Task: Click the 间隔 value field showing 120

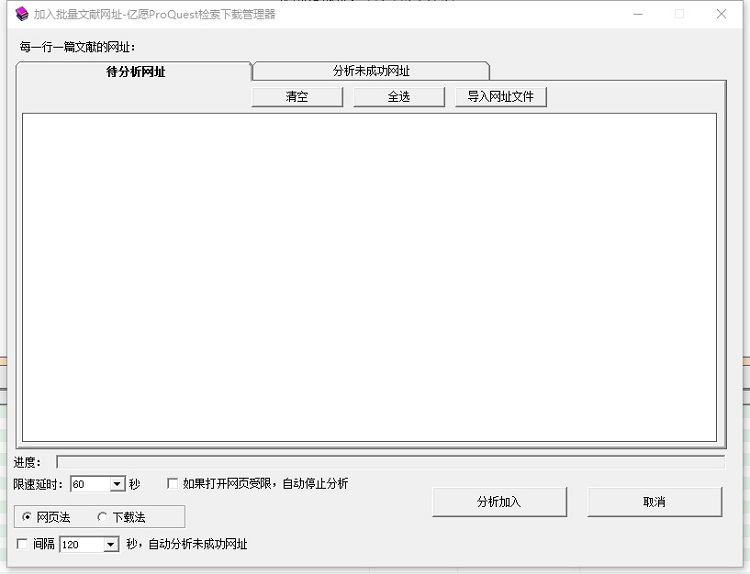Action: 81,545
